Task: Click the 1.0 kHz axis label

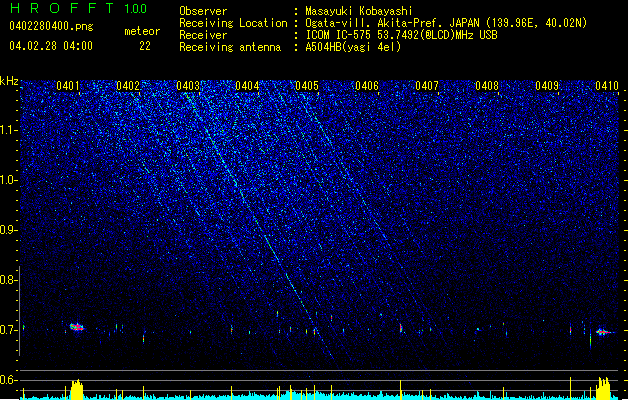Action: [x=9, y=180]
